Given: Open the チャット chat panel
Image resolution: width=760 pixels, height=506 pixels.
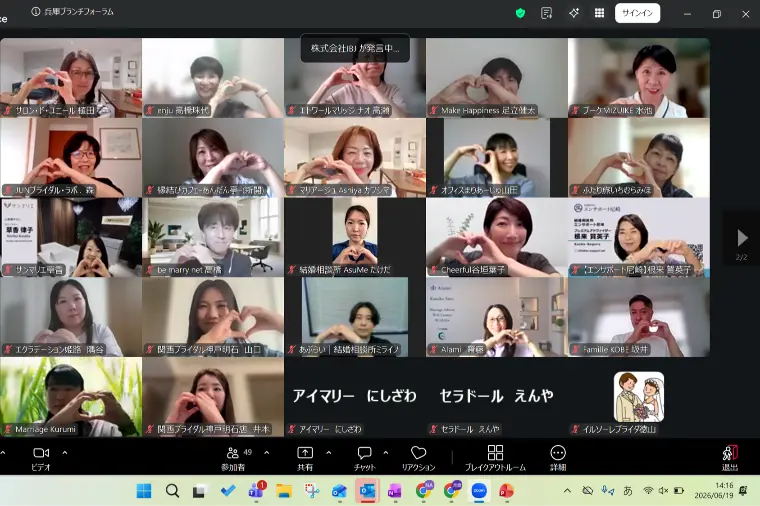Looking at the screenshot, I should (364, 458).
